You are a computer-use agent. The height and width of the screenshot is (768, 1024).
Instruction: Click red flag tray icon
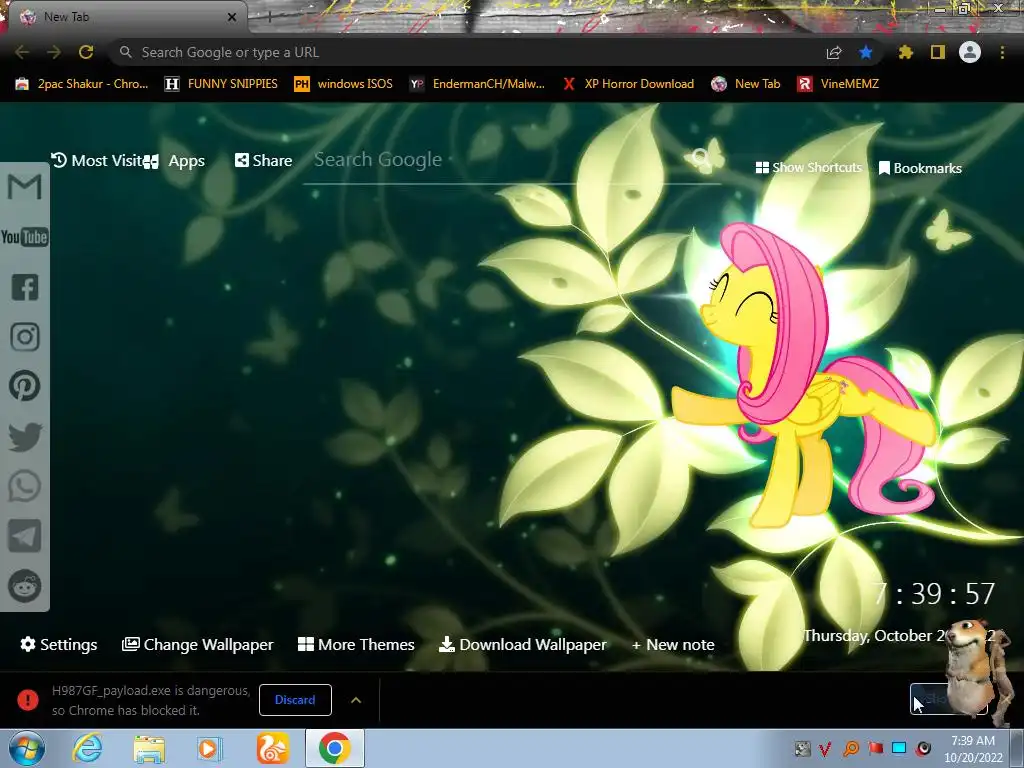(x=875, y=748)
